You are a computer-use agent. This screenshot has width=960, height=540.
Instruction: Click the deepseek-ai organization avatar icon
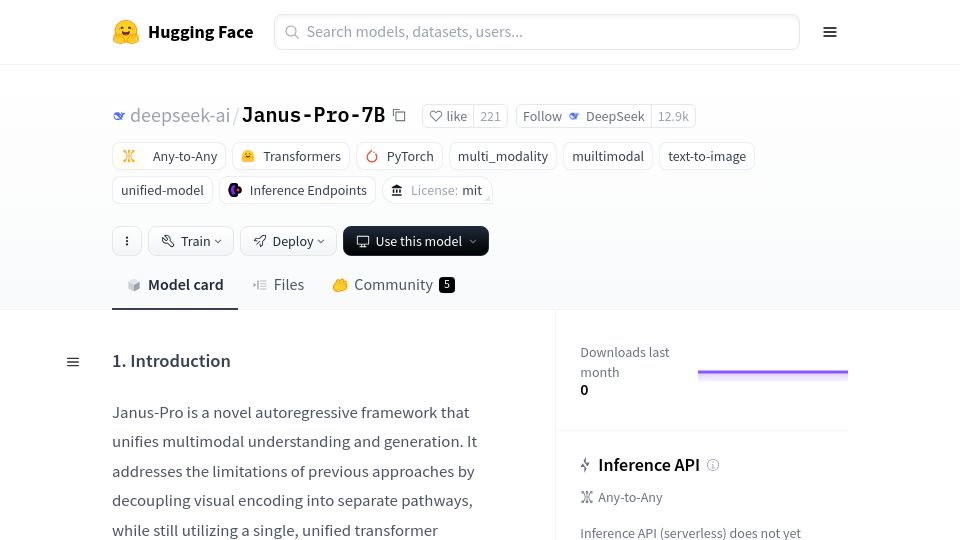[119, 116]
